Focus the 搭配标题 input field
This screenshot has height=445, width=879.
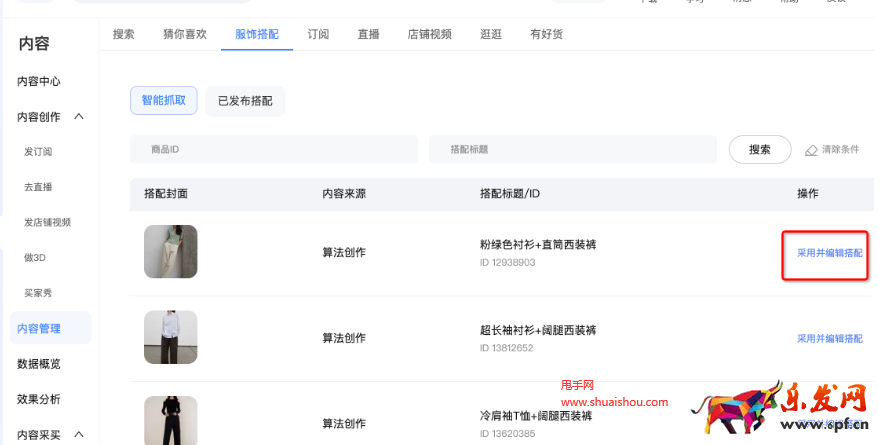[x=572, y=150]
